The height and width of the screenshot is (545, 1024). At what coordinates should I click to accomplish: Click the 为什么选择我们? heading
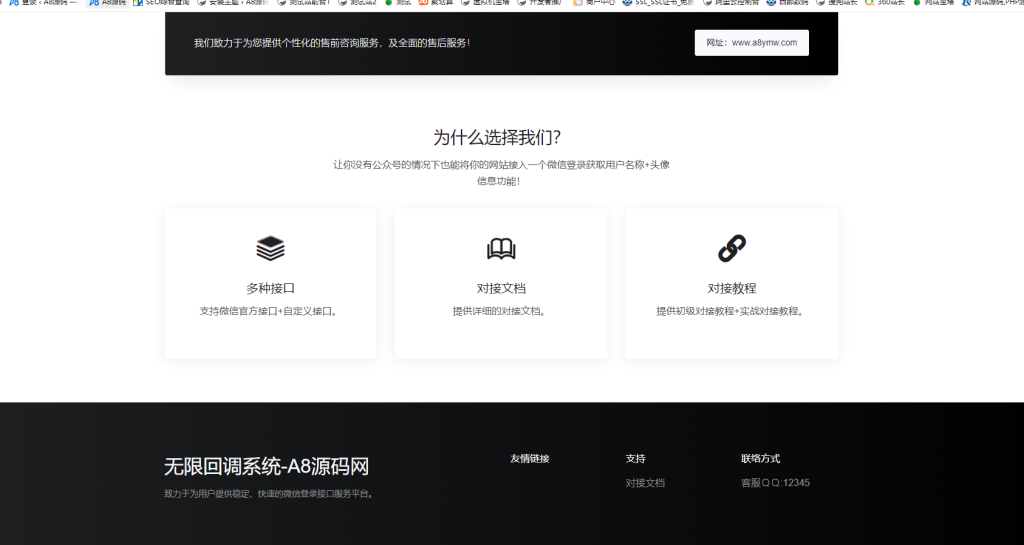tap(497, 137)
